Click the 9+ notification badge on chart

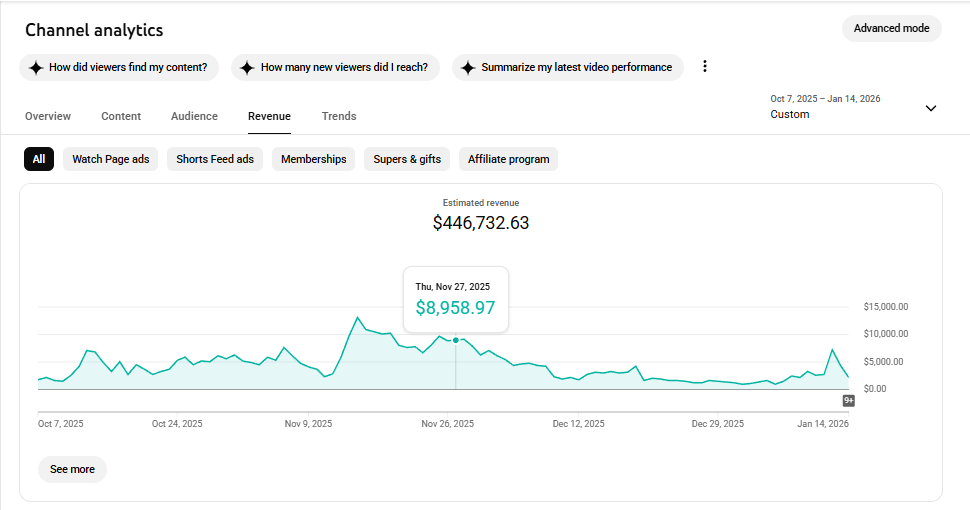pyautogui.click(x=848, y=400)
